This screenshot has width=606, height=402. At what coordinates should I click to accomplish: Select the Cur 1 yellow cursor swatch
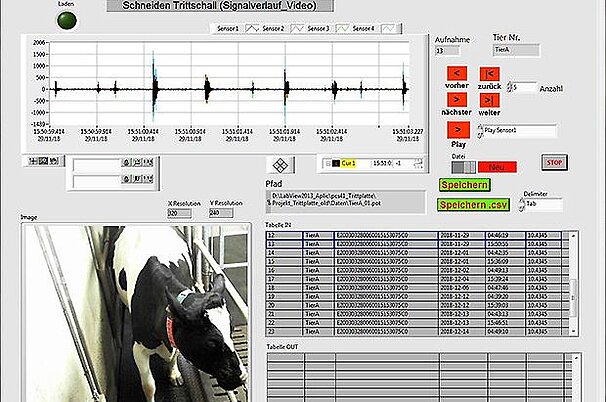(x=347, y=162)
